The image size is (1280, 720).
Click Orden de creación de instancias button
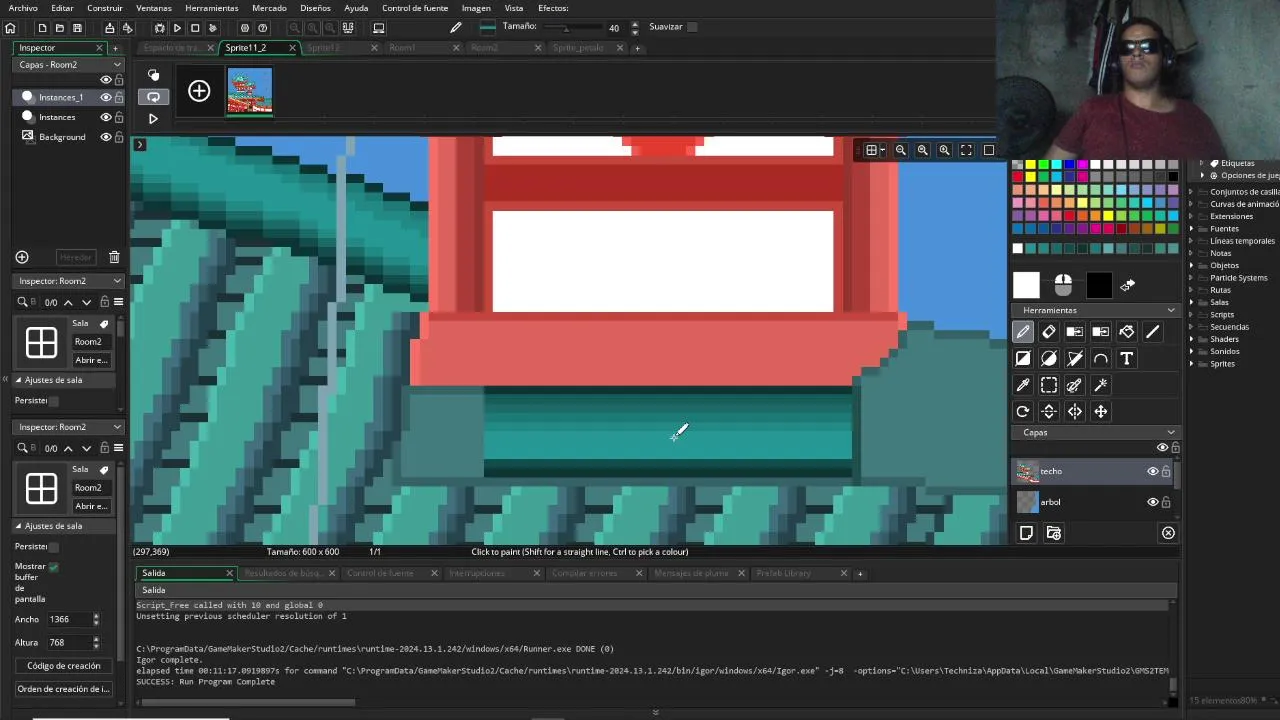point(64,689)
